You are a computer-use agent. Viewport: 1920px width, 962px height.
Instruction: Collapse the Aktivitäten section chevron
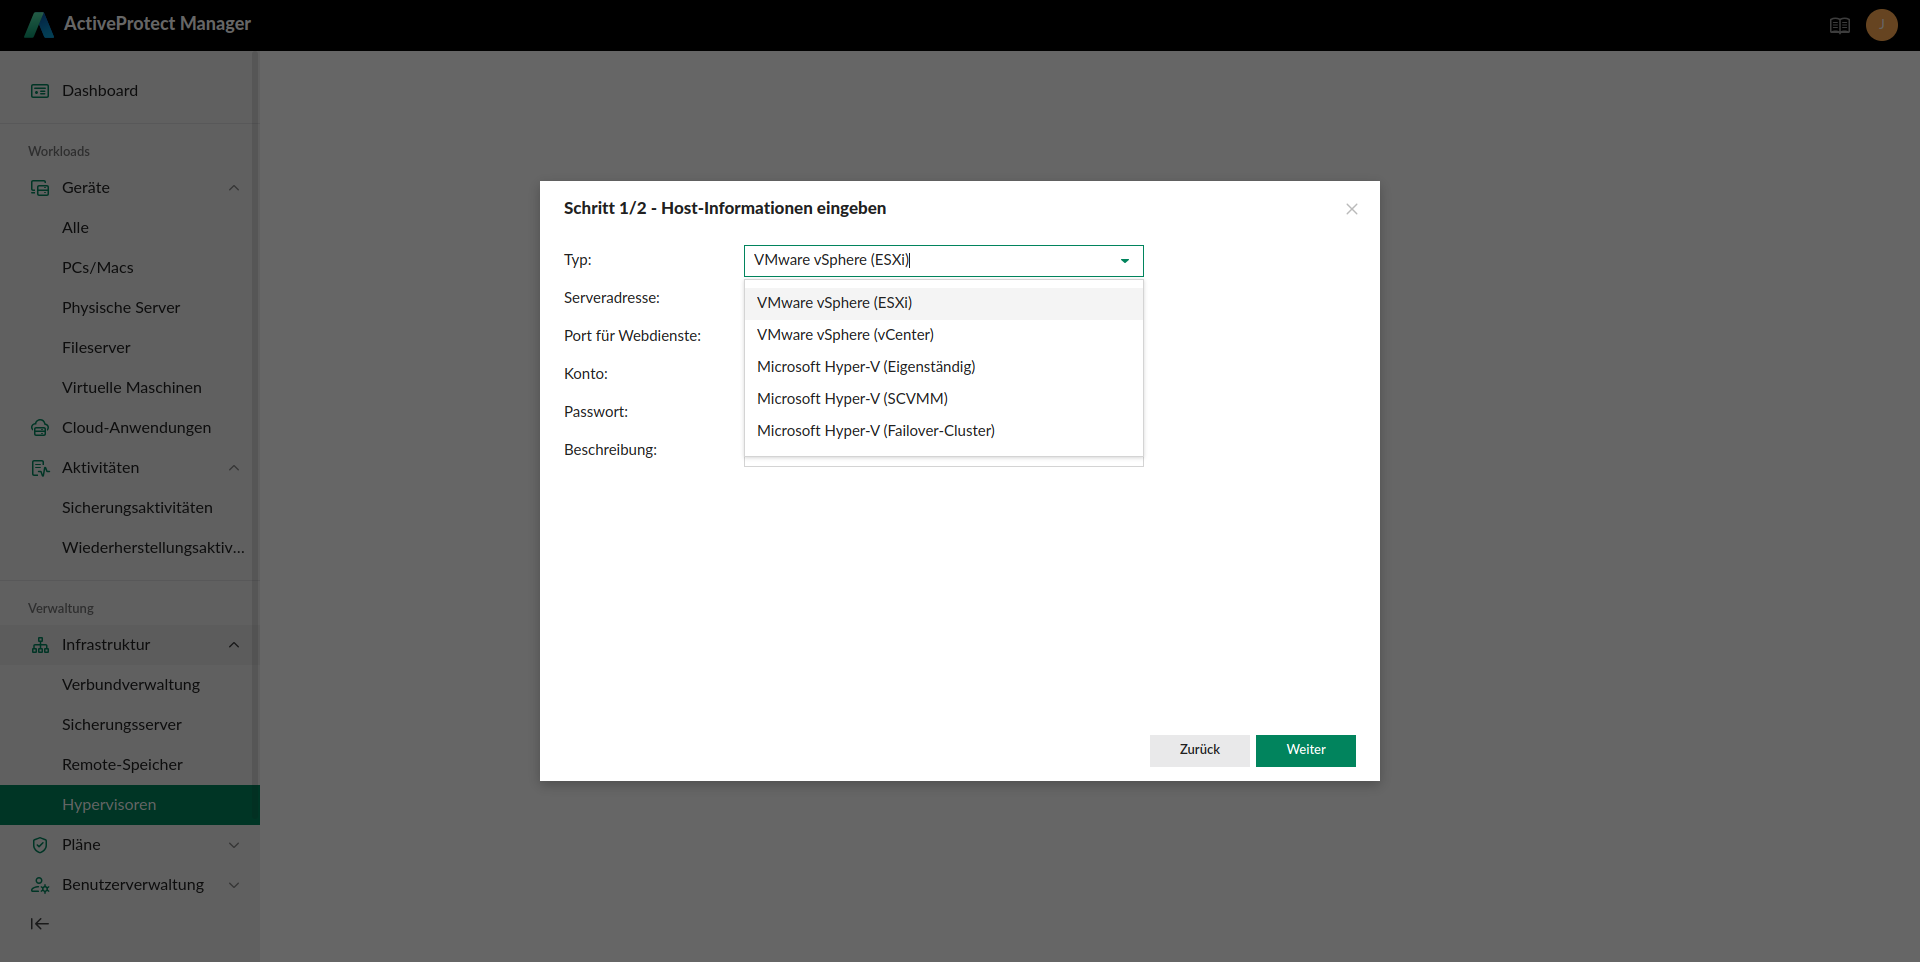click(234, 468)
